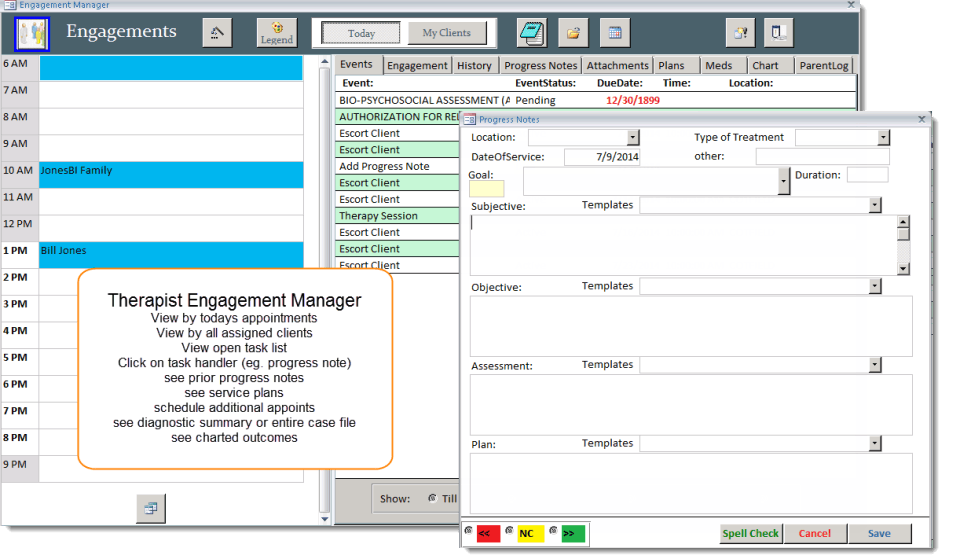The width and height of the screenshot is (960, 559).
Task: Expand the Location dropdown in Progress Notes
Action: coord(633,138)
